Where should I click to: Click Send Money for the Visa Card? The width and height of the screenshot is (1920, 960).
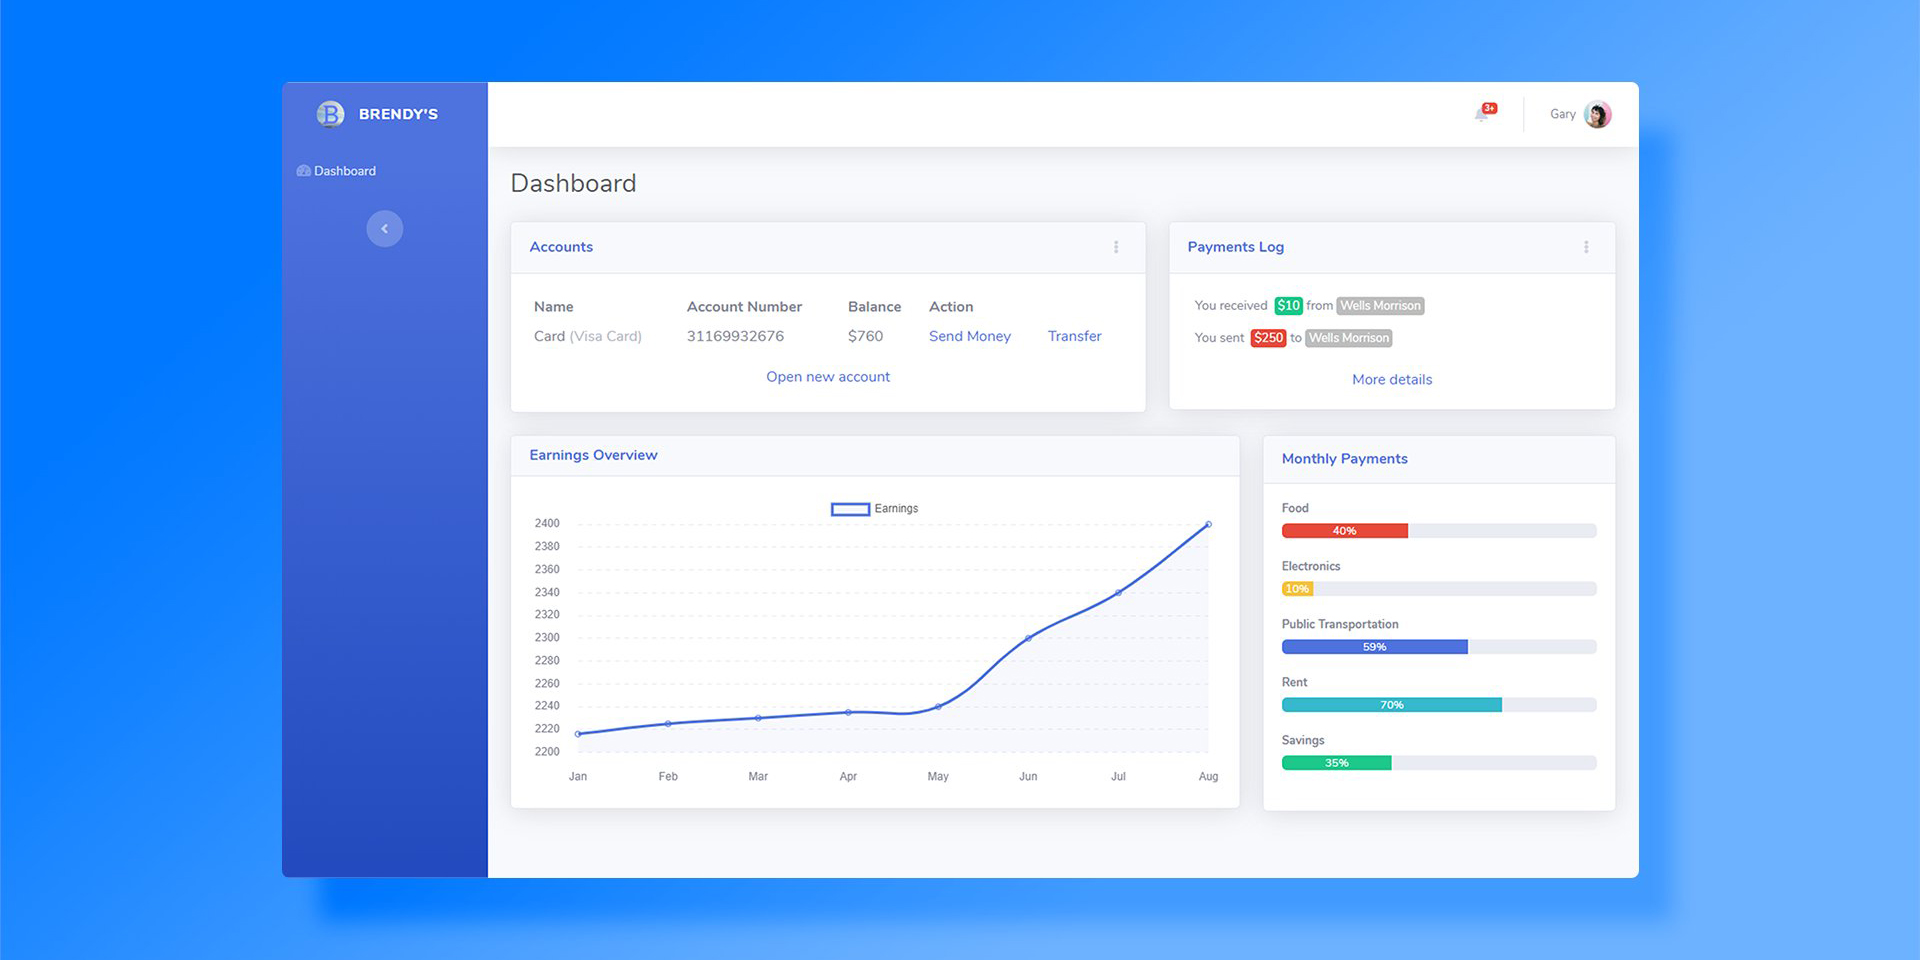point(969,336)
